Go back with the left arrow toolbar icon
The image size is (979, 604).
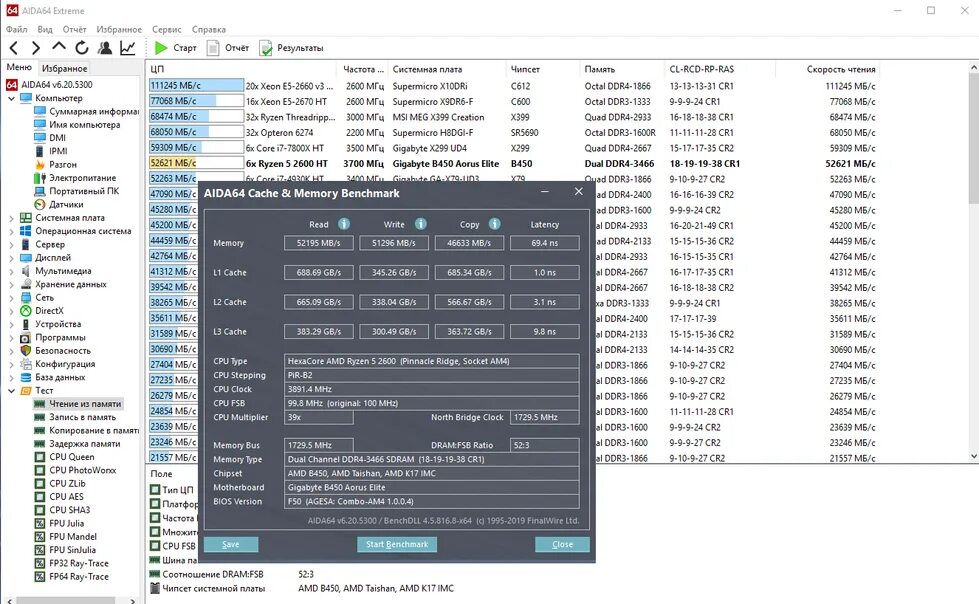pyautogui.click(x=14, y=47)
